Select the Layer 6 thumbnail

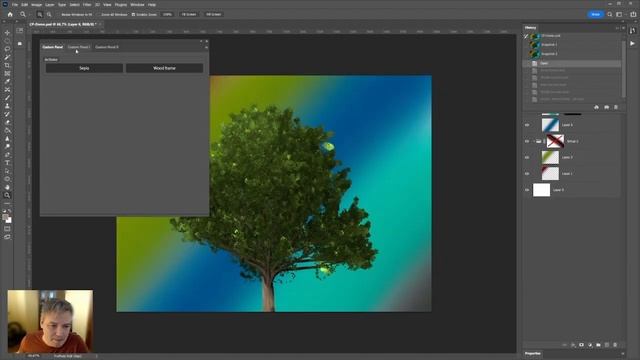(550, 125)
